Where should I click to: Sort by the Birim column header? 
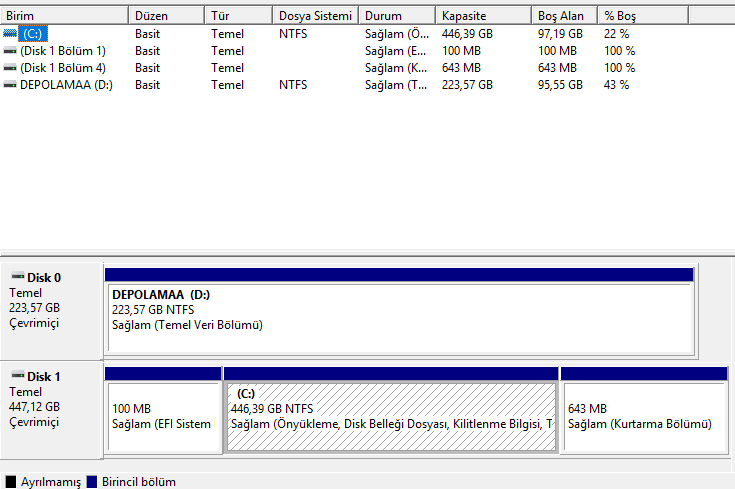coord(64,16)
